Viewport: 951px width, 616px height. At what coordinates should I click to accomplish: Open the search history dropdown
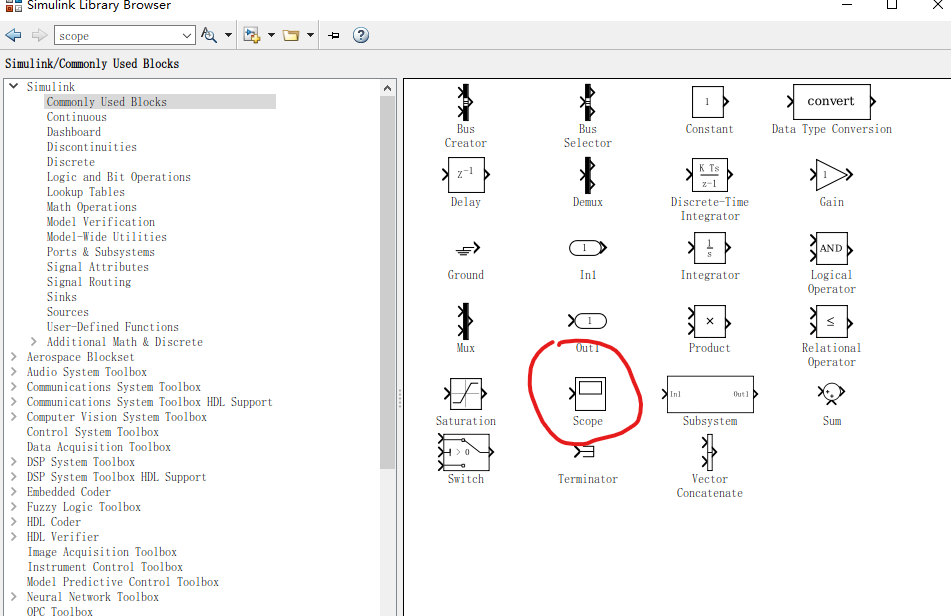click(187, 36)
